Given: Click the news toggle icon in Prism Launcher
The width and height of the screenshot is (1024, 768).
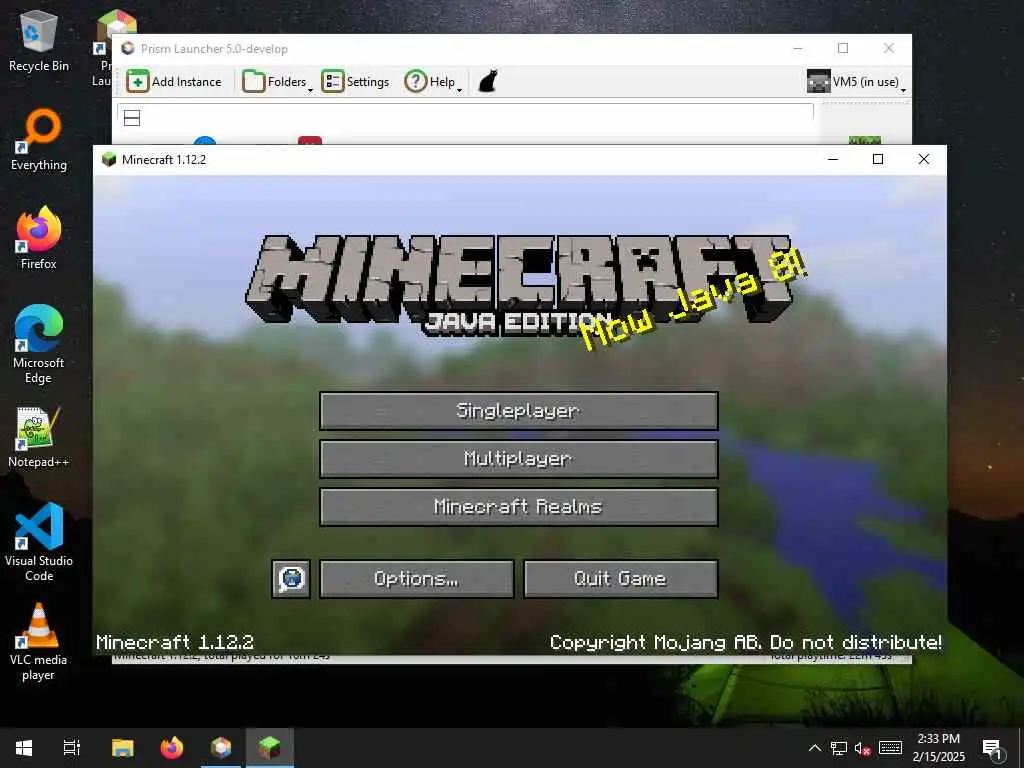Looking at the screenshot, I should (x=132, y=118).
